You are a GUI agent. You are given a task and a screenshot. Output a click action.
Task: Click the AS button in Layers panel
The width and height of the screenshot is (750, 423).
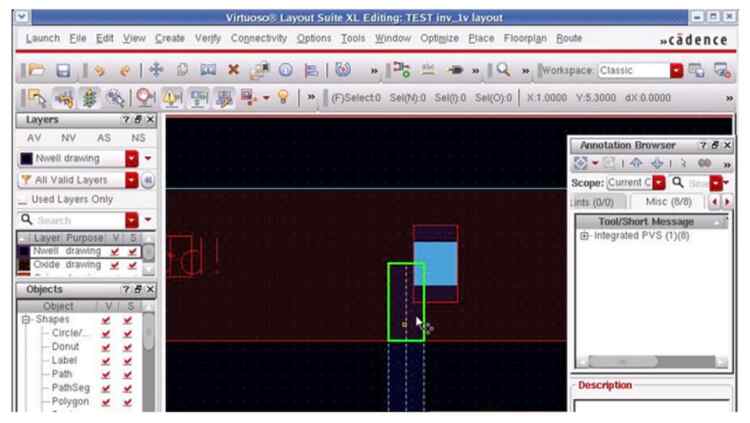click(103, 137)
